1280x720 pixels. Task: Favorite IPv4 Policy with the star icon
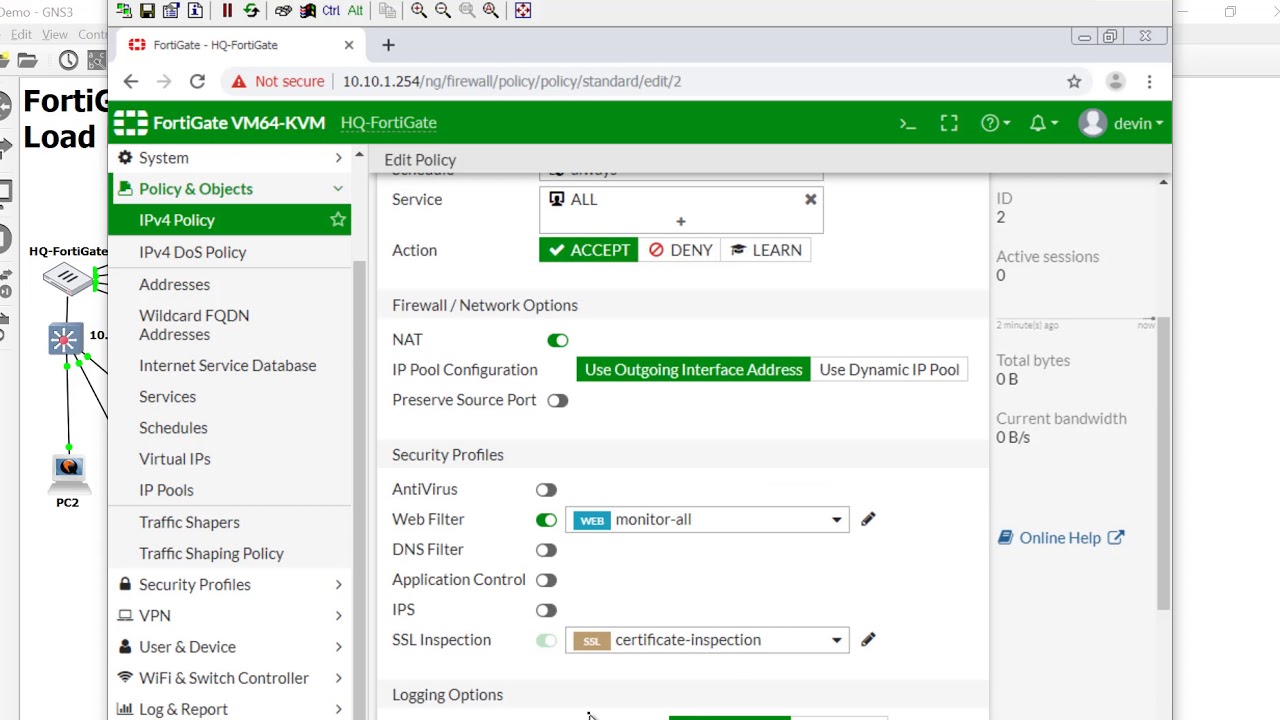[338, 219]
